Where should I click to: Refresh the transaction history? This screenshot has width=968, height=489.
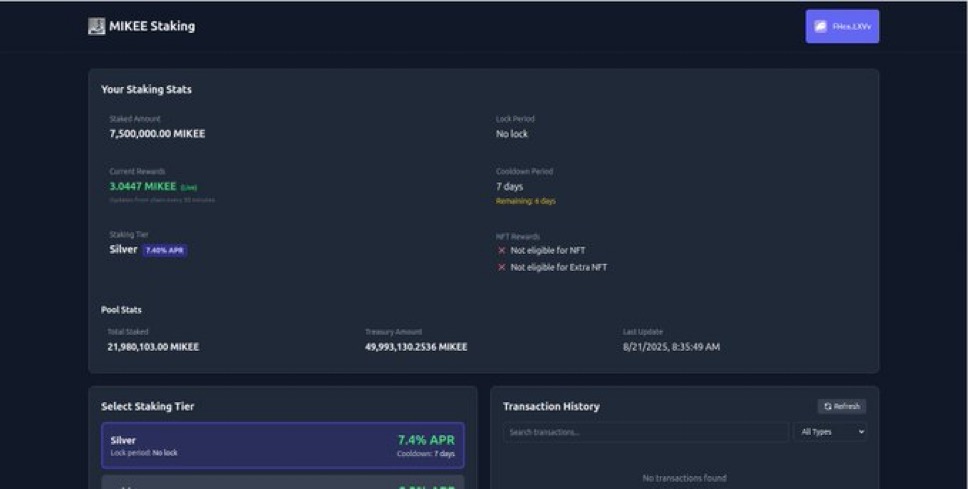842,406
